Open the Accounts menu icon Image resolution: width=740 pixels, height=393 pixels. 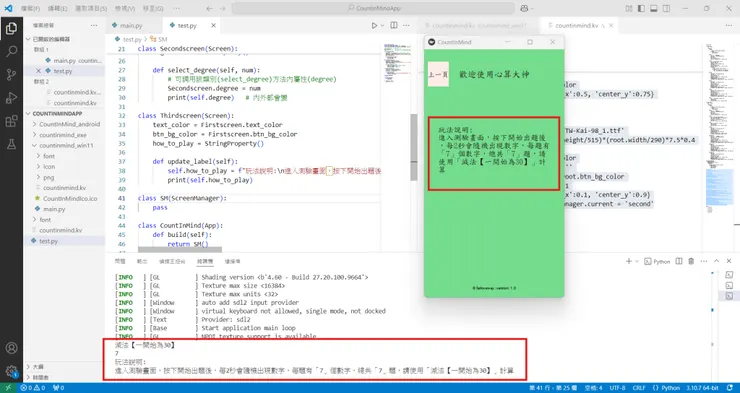[x=11, y=348]
